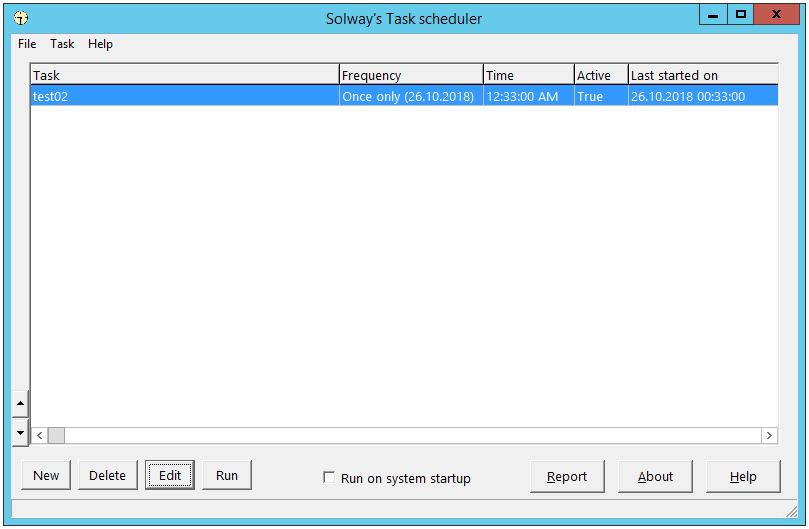Create a task with New button

coord(46,476)
